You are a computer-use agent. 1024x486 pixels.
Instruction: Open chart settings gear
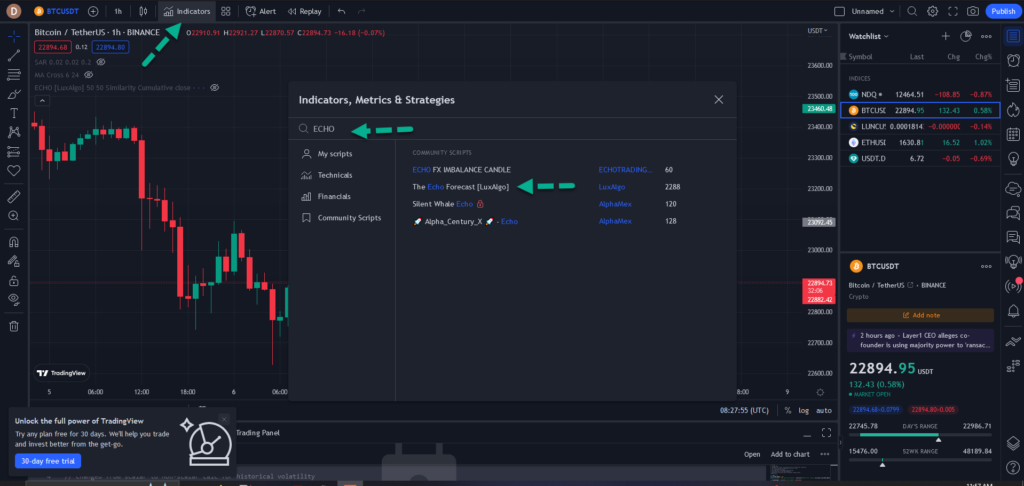pyautogui.click(x=933, y=11)
